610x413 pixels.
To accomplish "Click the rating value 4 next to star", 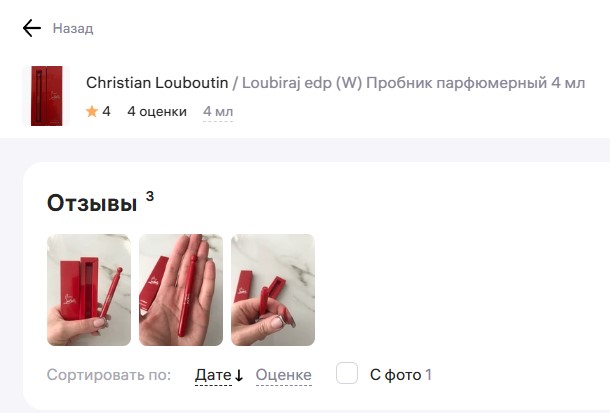I will pos(106,112).
